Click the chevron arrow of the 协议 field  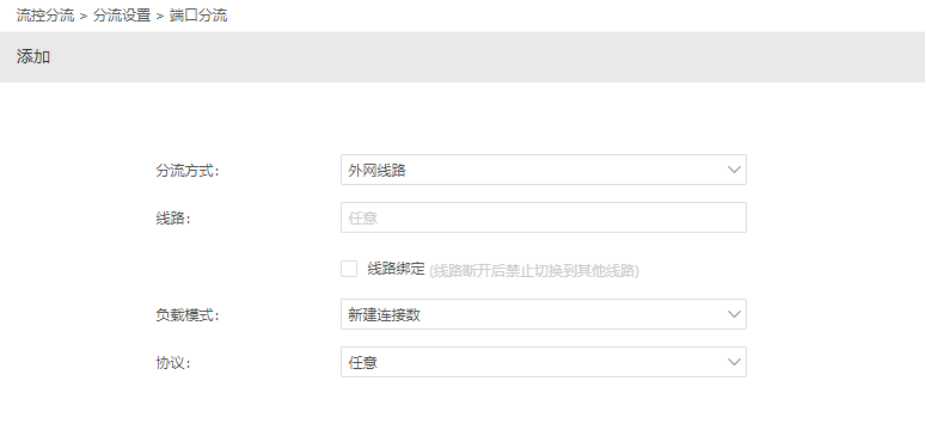[x=733, y=362]
